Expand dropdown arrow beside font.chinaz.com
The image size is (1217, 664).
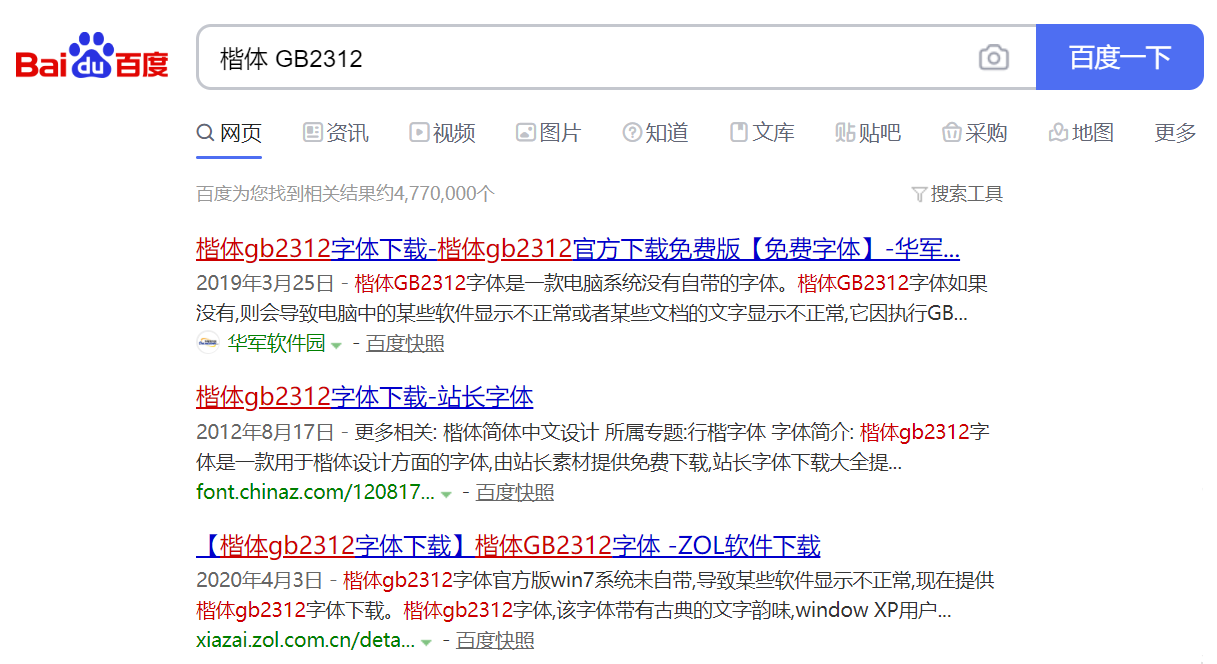coord(446,494)
